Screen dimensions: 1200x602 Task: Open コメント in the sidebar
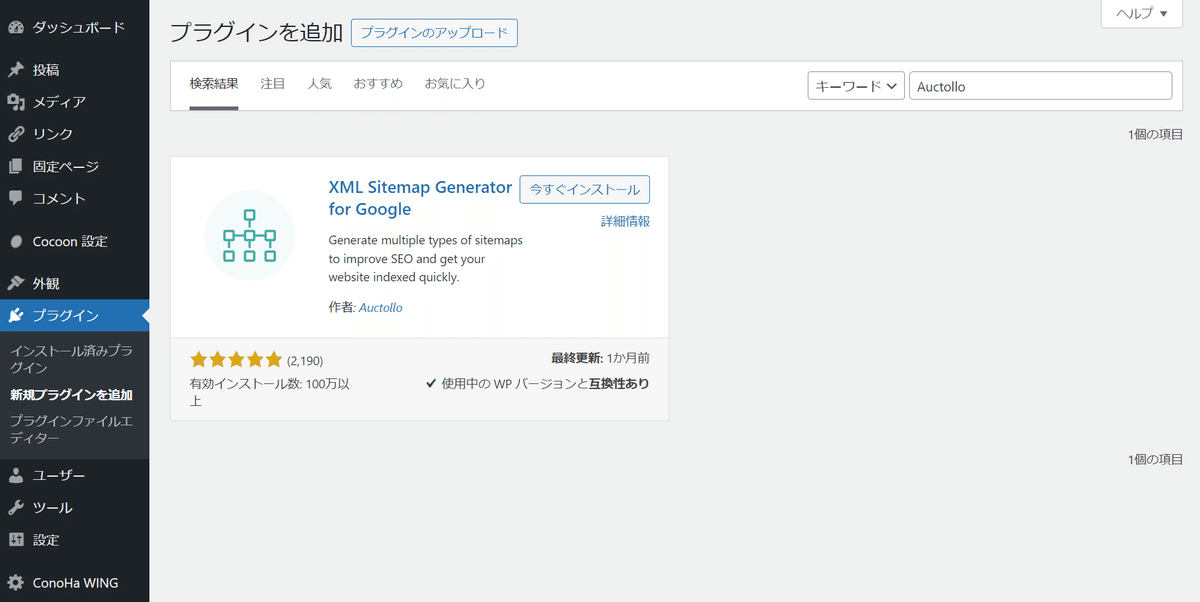pos(74,198)
